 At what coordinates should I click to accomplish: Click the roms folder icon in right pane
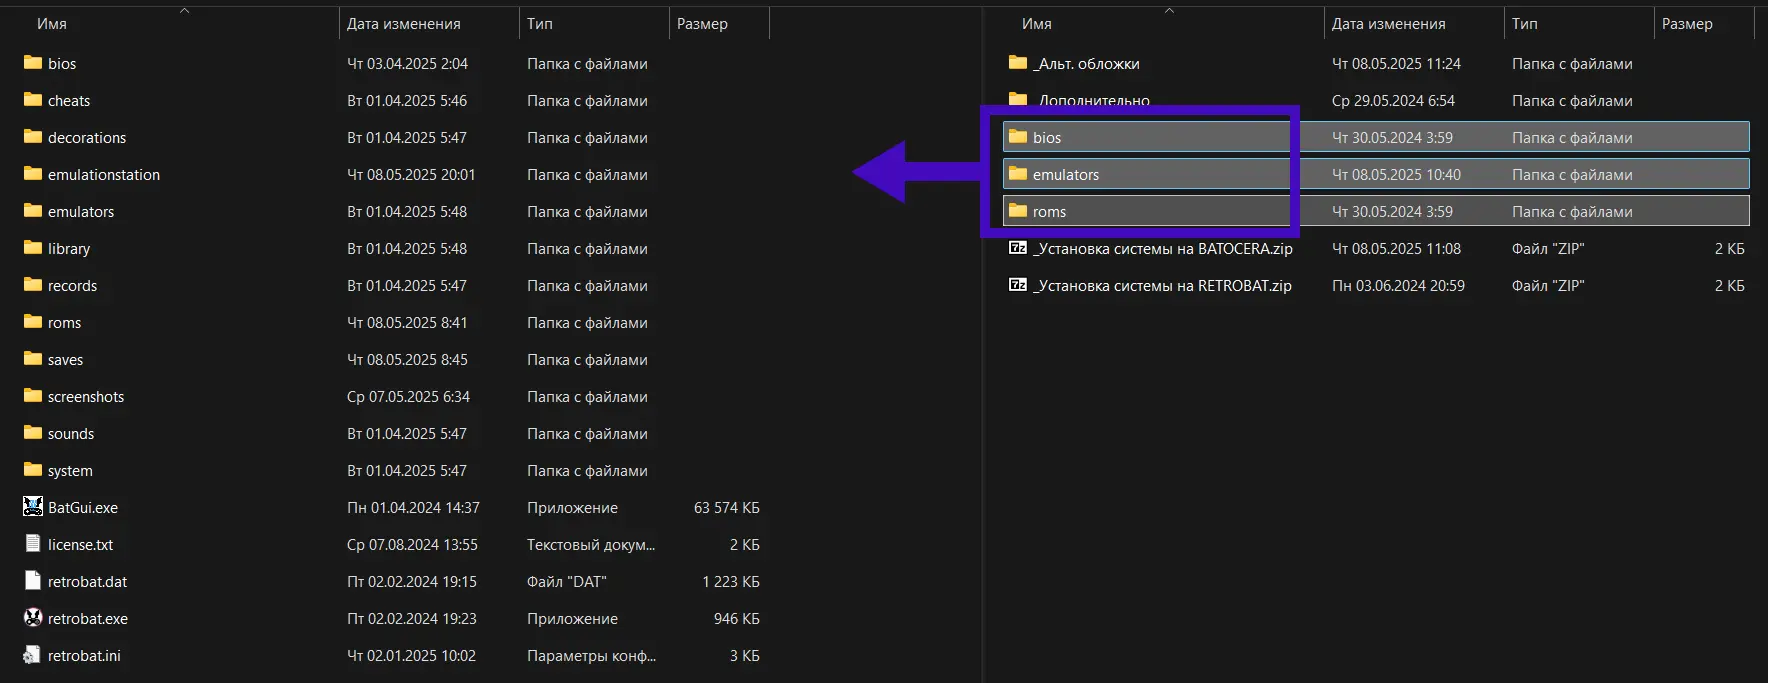pos(1018,211)
